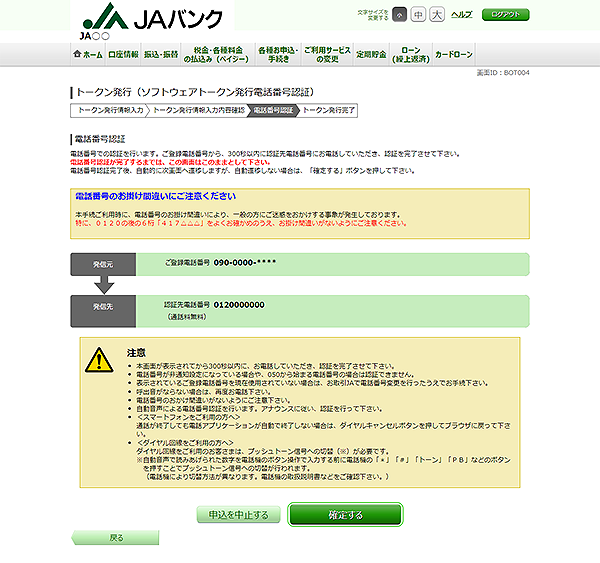
Task: Open ご利用サービスの変更 menu
Action: 326,54
